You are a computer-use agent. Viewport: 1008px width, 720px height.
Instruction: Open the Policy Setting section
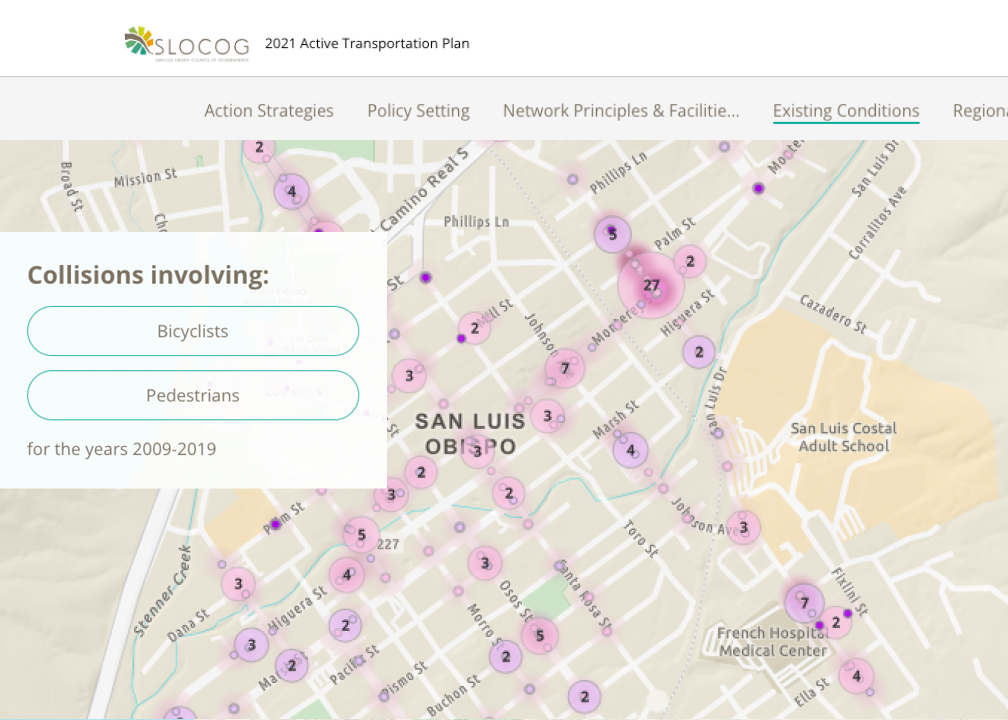(x=418, y=111)
